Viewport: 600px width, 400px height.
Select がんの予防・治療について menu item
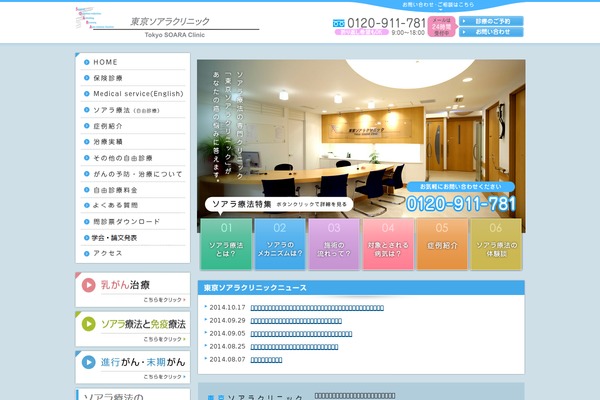(133, 174)
